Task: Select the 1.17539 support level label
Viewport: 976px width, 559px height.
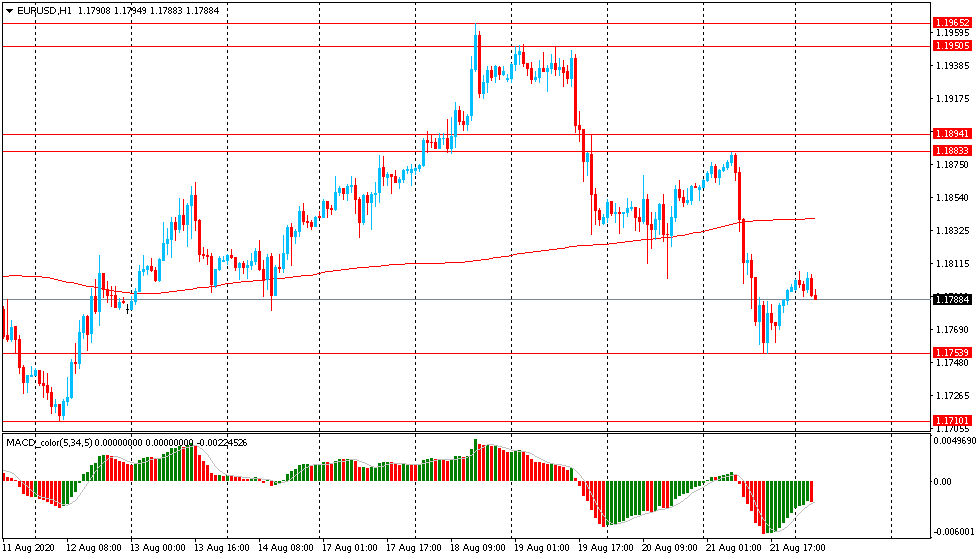Action: click(952, 353)
